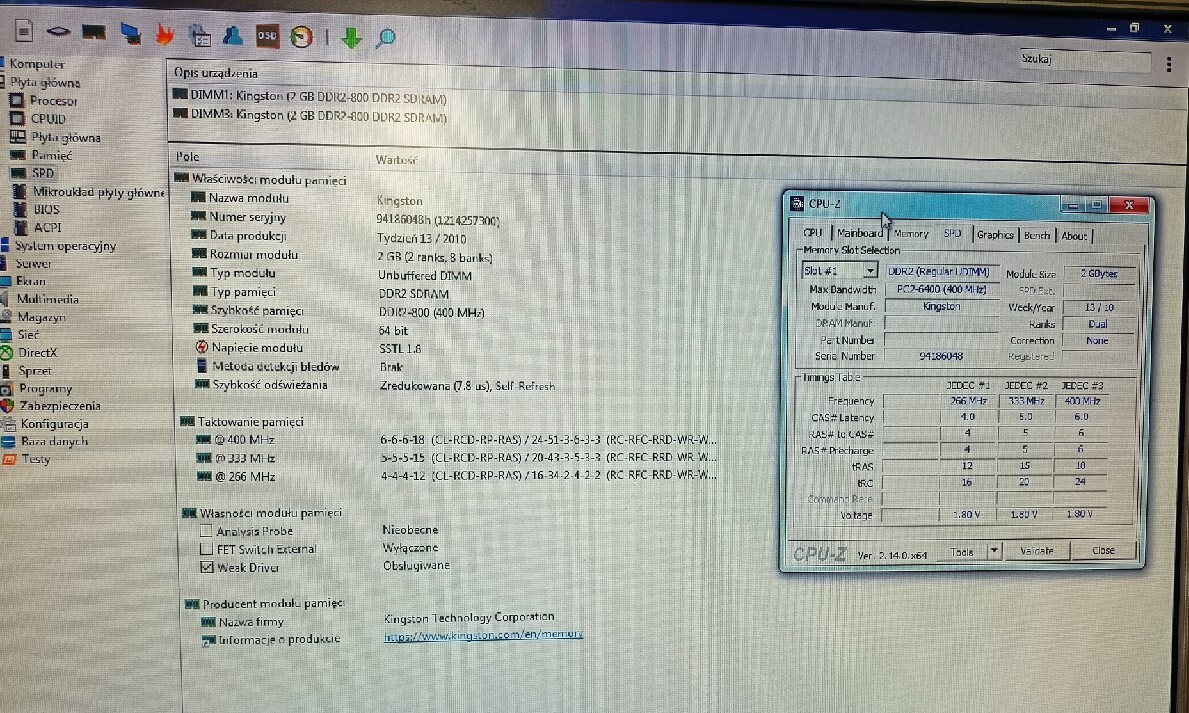Switch to About tab in CPU-Z
The image size is (1189, 713).
pyautogui.click(x=1074, y=237)
